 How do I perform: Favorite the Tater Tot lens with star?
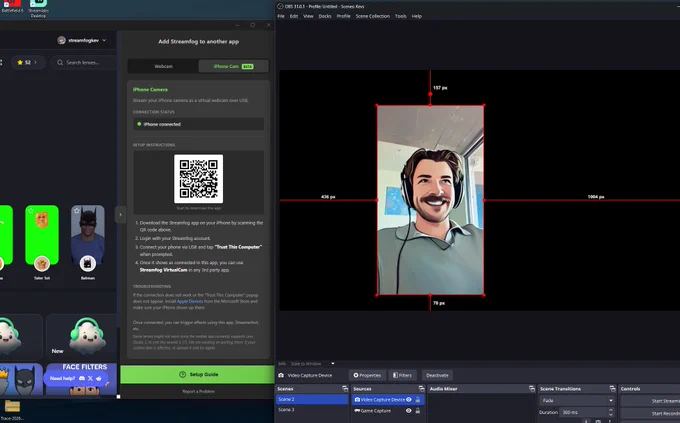(x=31, y=211)
